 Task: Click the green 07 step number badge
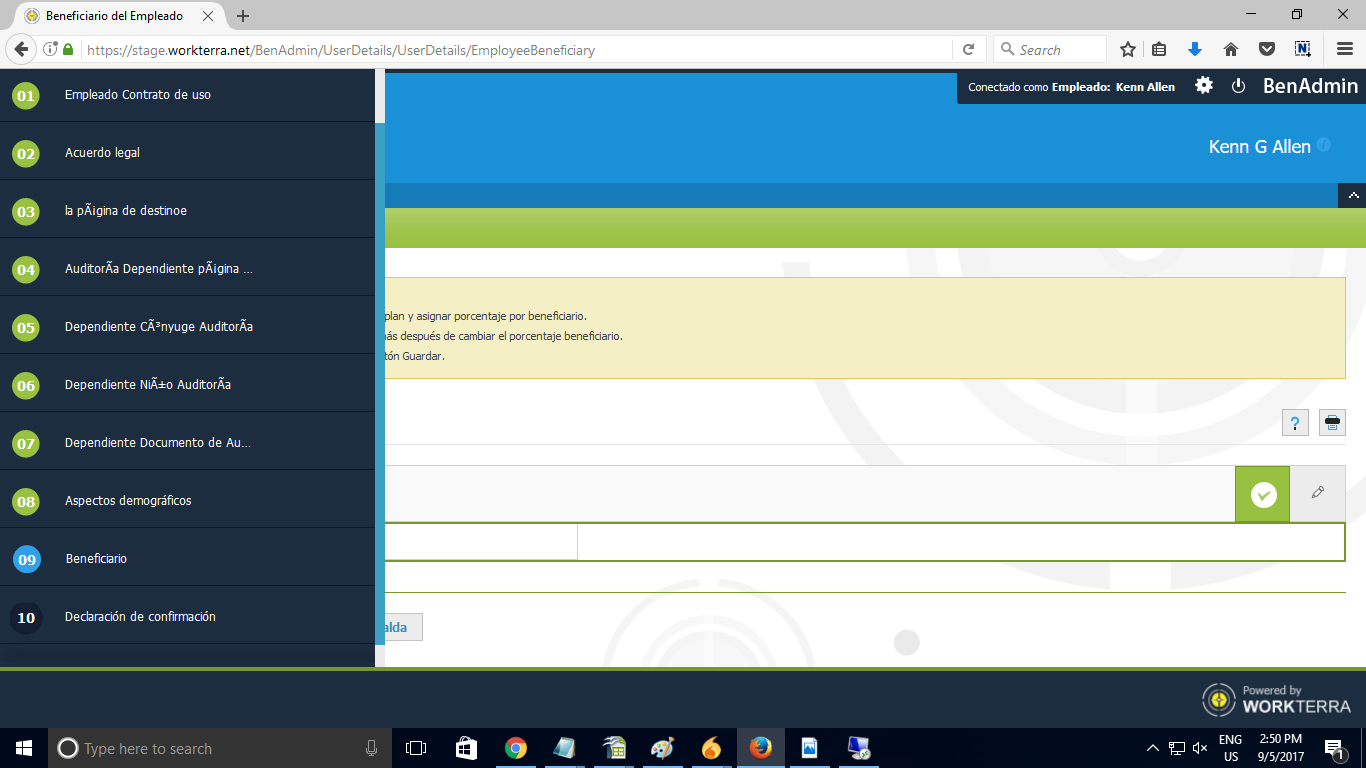[26, 444]
